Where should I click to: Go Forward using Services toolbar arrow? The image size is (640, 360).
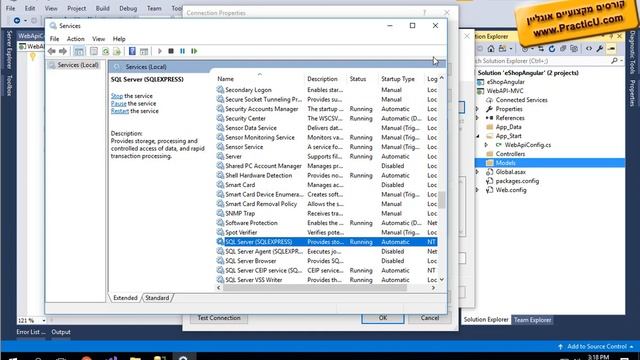[x=63, y=51]
